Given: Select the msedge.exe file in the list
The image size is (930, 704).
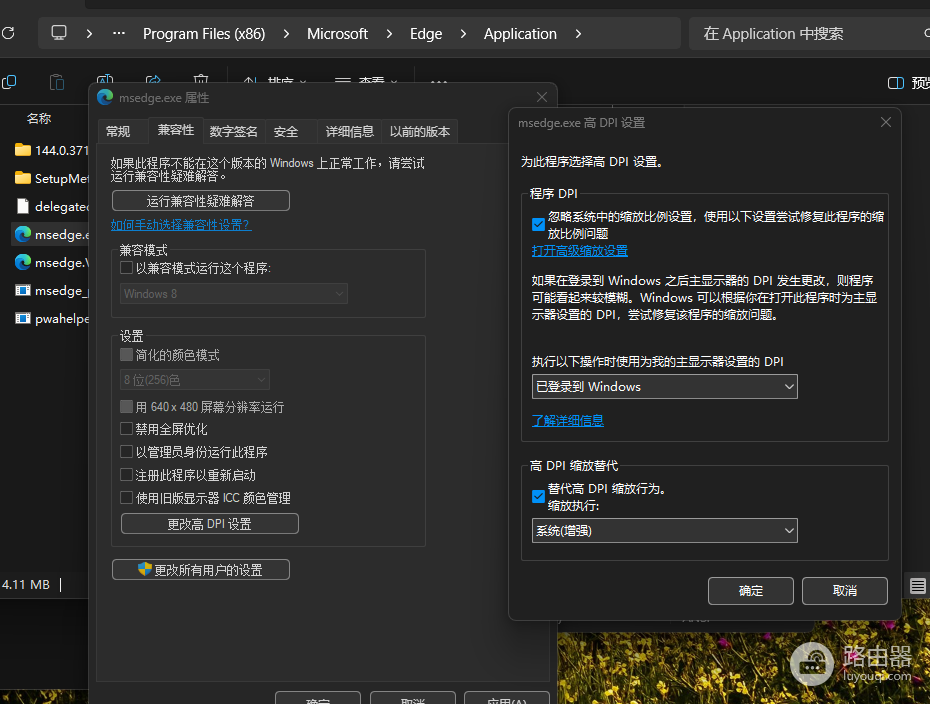Looking at the screenshot, I should (52, 234).
